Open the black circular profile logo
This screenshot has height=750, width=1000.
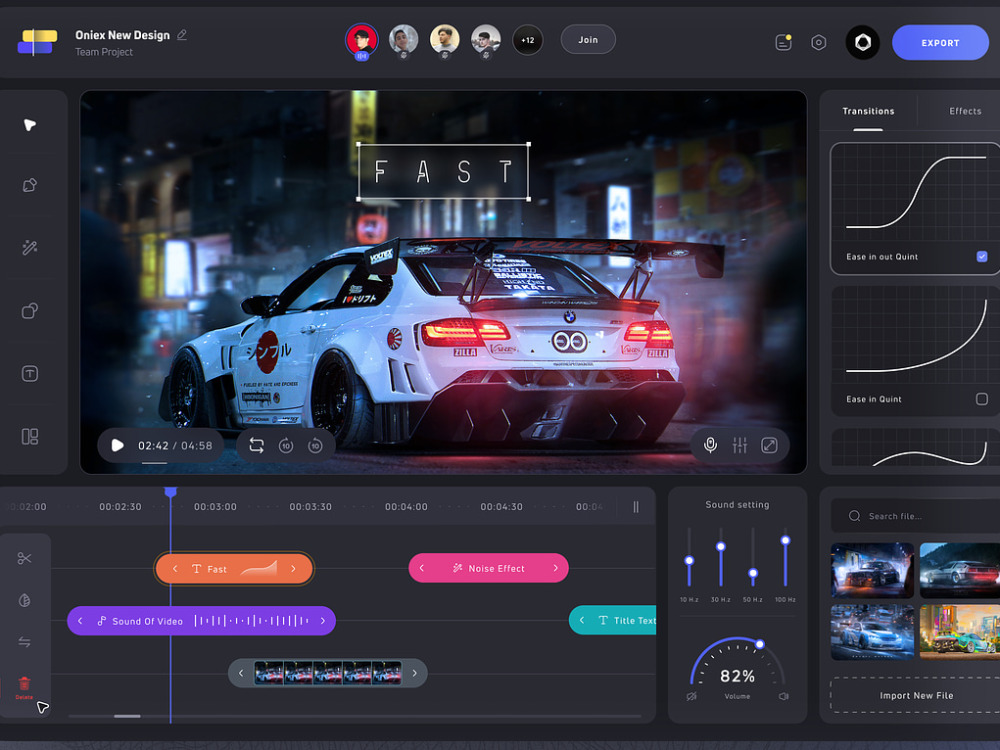click(862, 42)
